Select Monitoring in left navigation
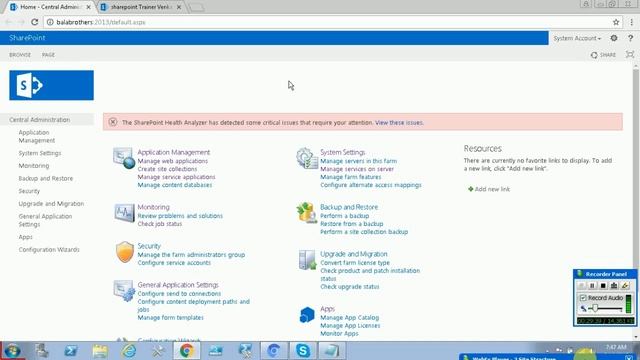 (34, 166)
